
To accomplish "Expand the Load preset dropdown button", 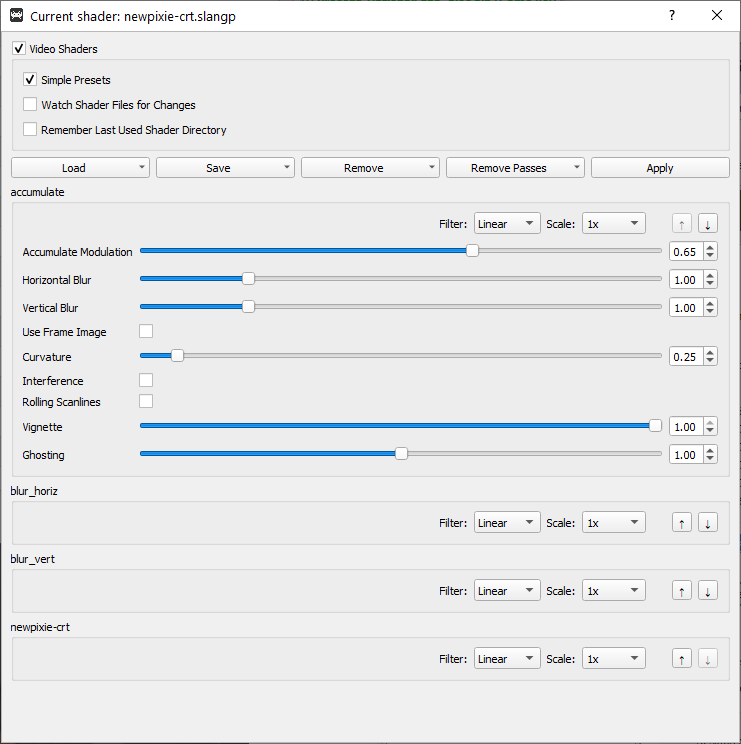I will 80,168.
